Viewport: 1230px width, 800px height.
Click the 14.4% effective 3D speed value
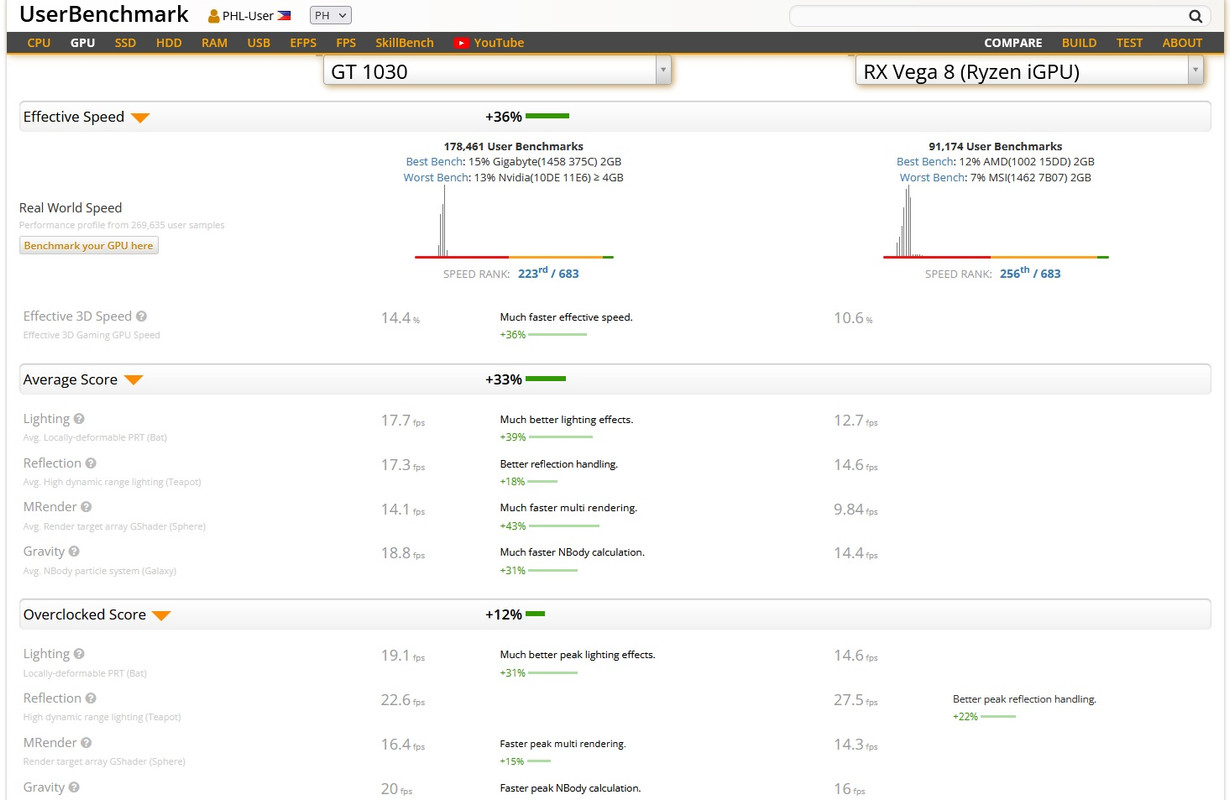click(x=400, y=318)
